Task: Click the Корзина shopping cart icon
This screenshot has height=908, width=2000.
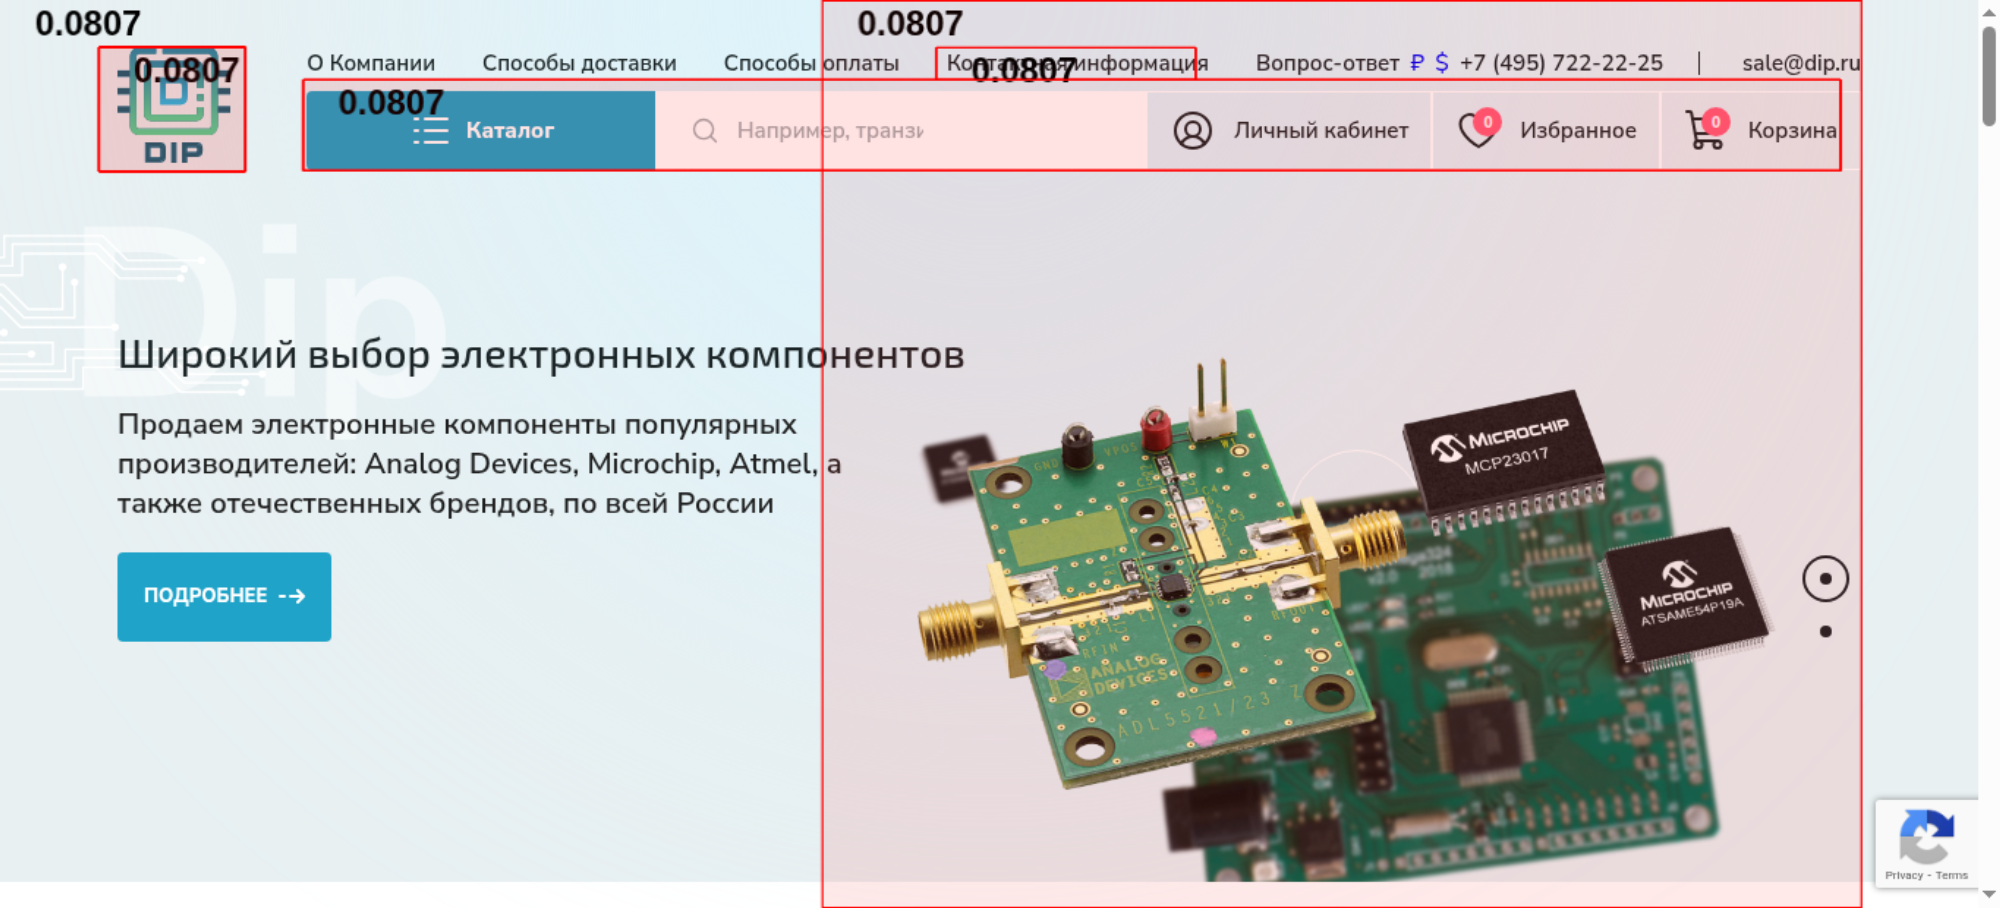Action: coord(1706,129)
